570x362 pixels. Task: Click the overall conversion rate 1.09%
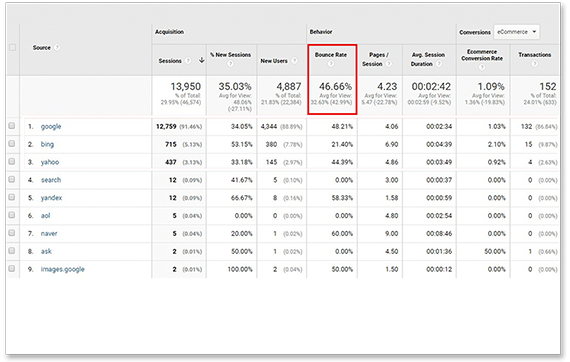pyautogui.click(x=491, y=87)
